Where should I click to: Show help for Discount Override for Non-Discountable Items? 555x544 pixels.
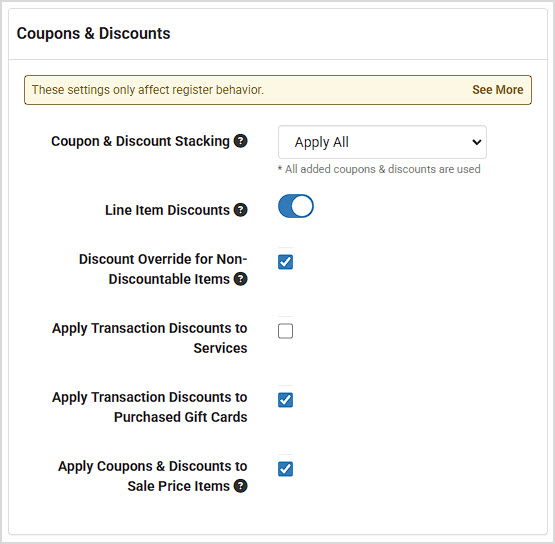241,279
